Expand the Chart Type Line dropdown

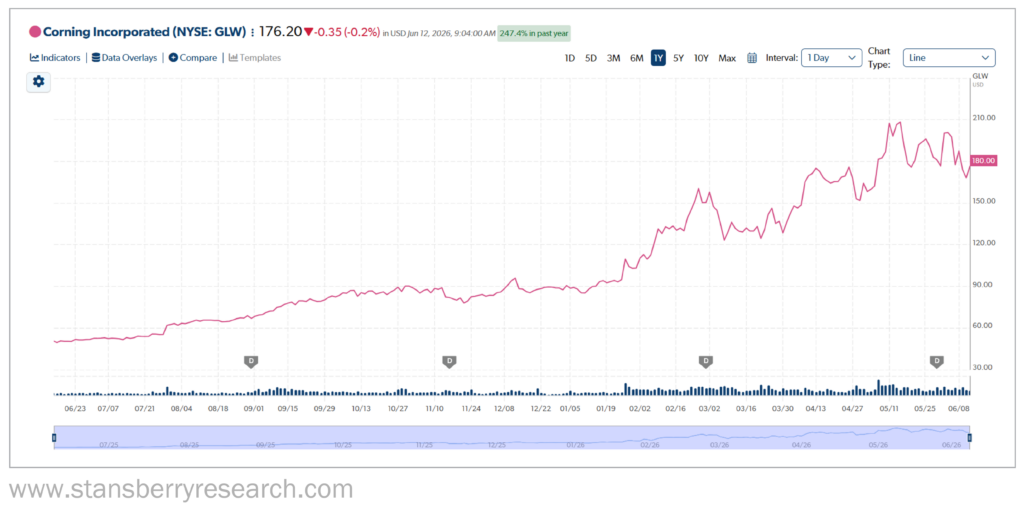pyautogui.click(x=949, y=57)
